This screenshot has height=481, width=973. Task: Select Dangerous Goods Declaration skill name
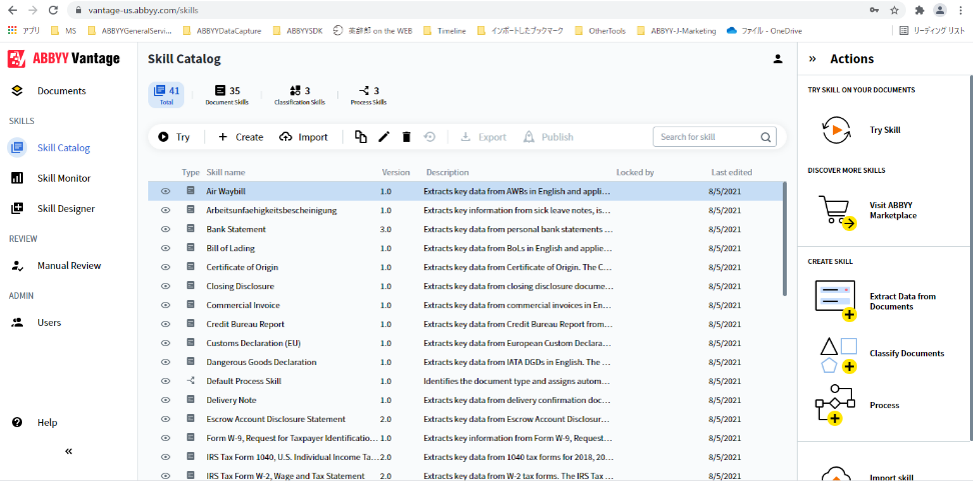point(261,362)
